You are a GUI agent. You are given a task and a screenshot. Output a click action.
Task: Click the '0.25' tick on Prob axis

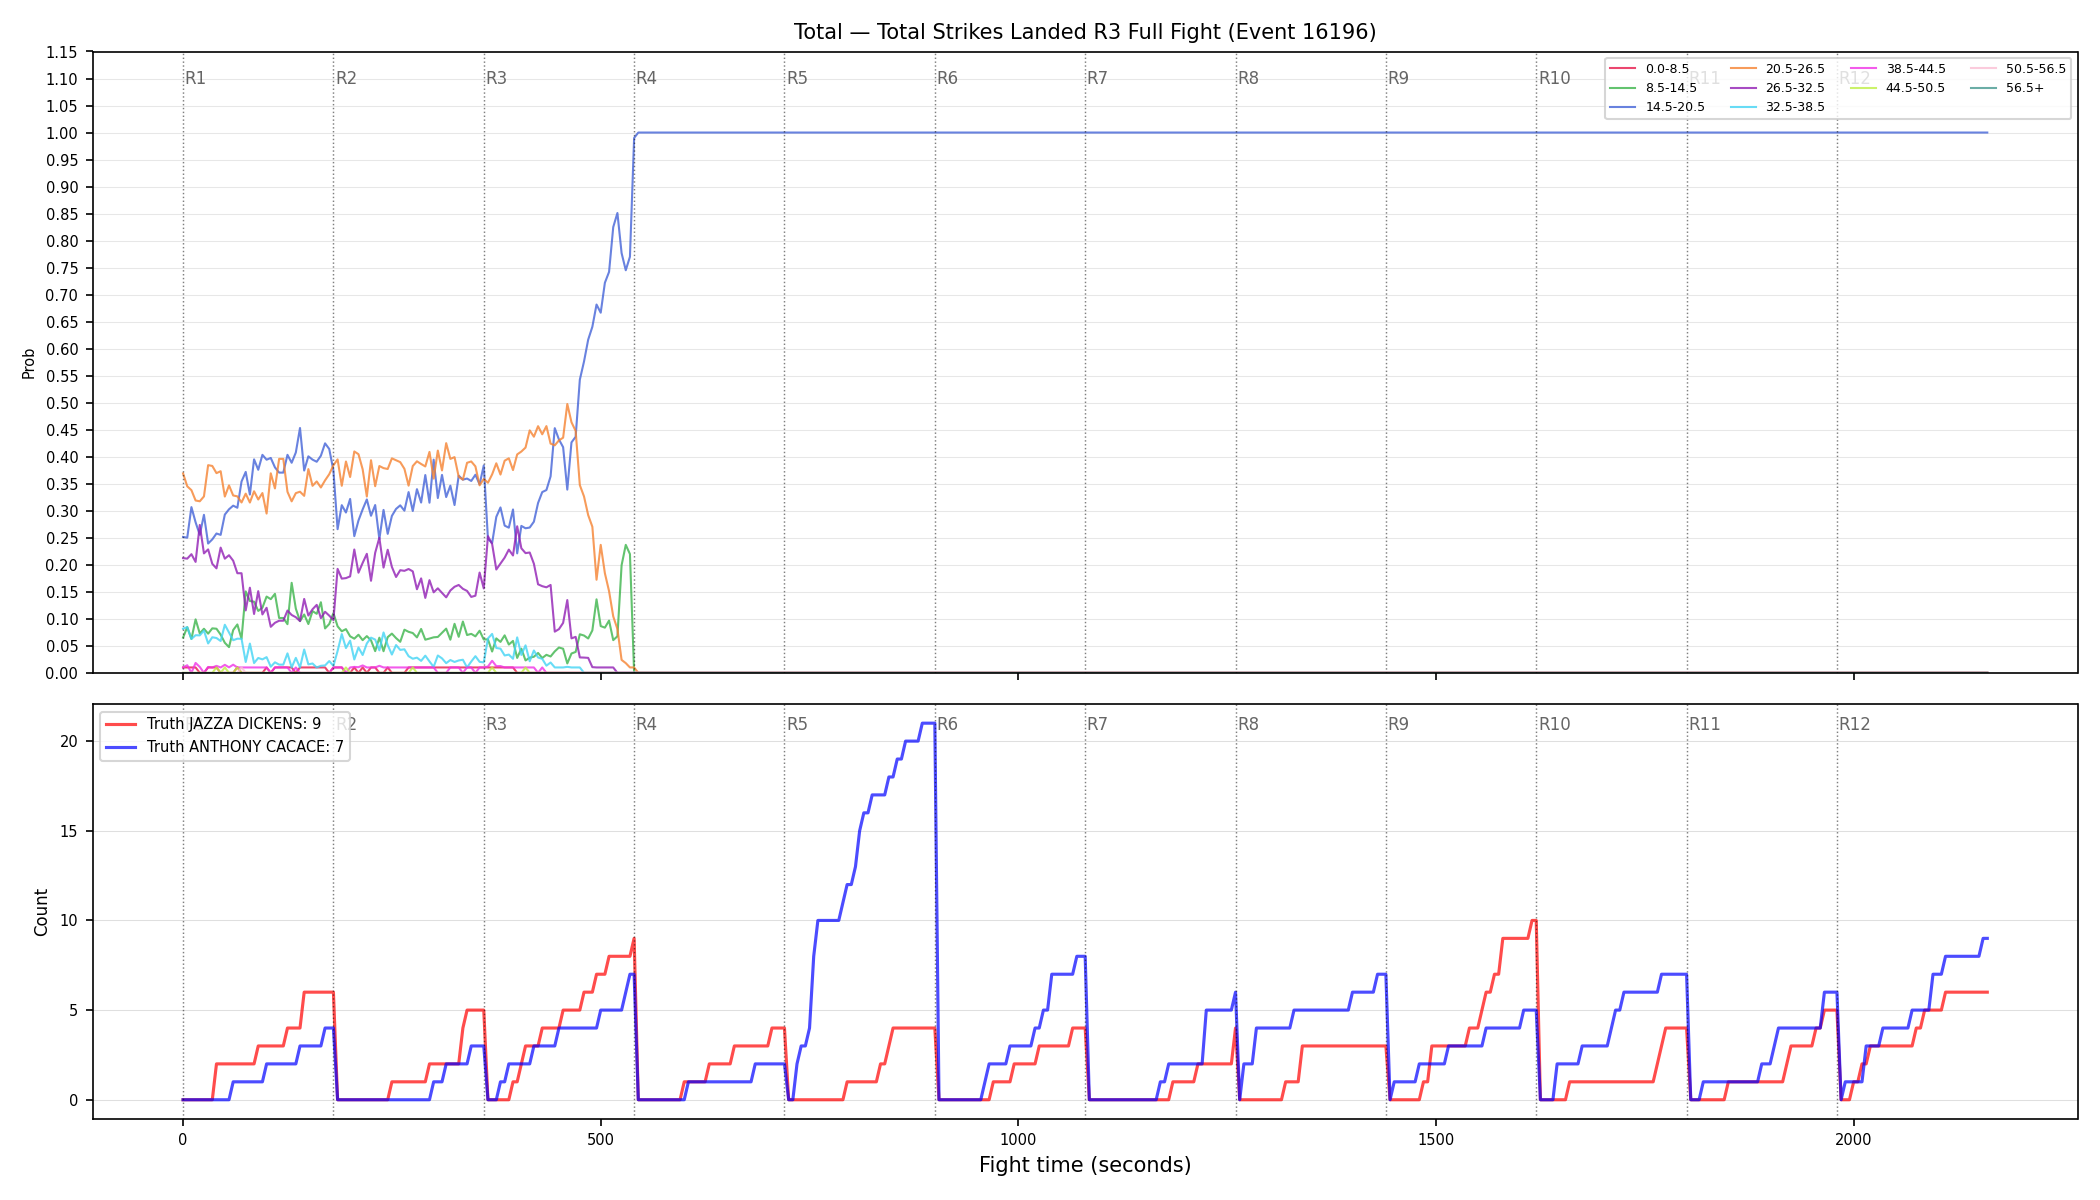(x=62, y=538)
